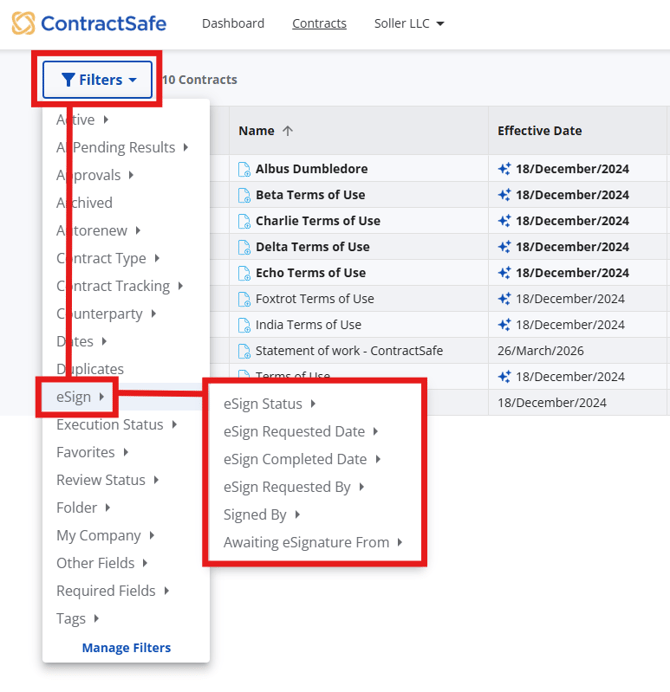Screen dimensions: 670x692
Task: Open the Echo Terms of Use contract
Action: click(x=310, y=273)
